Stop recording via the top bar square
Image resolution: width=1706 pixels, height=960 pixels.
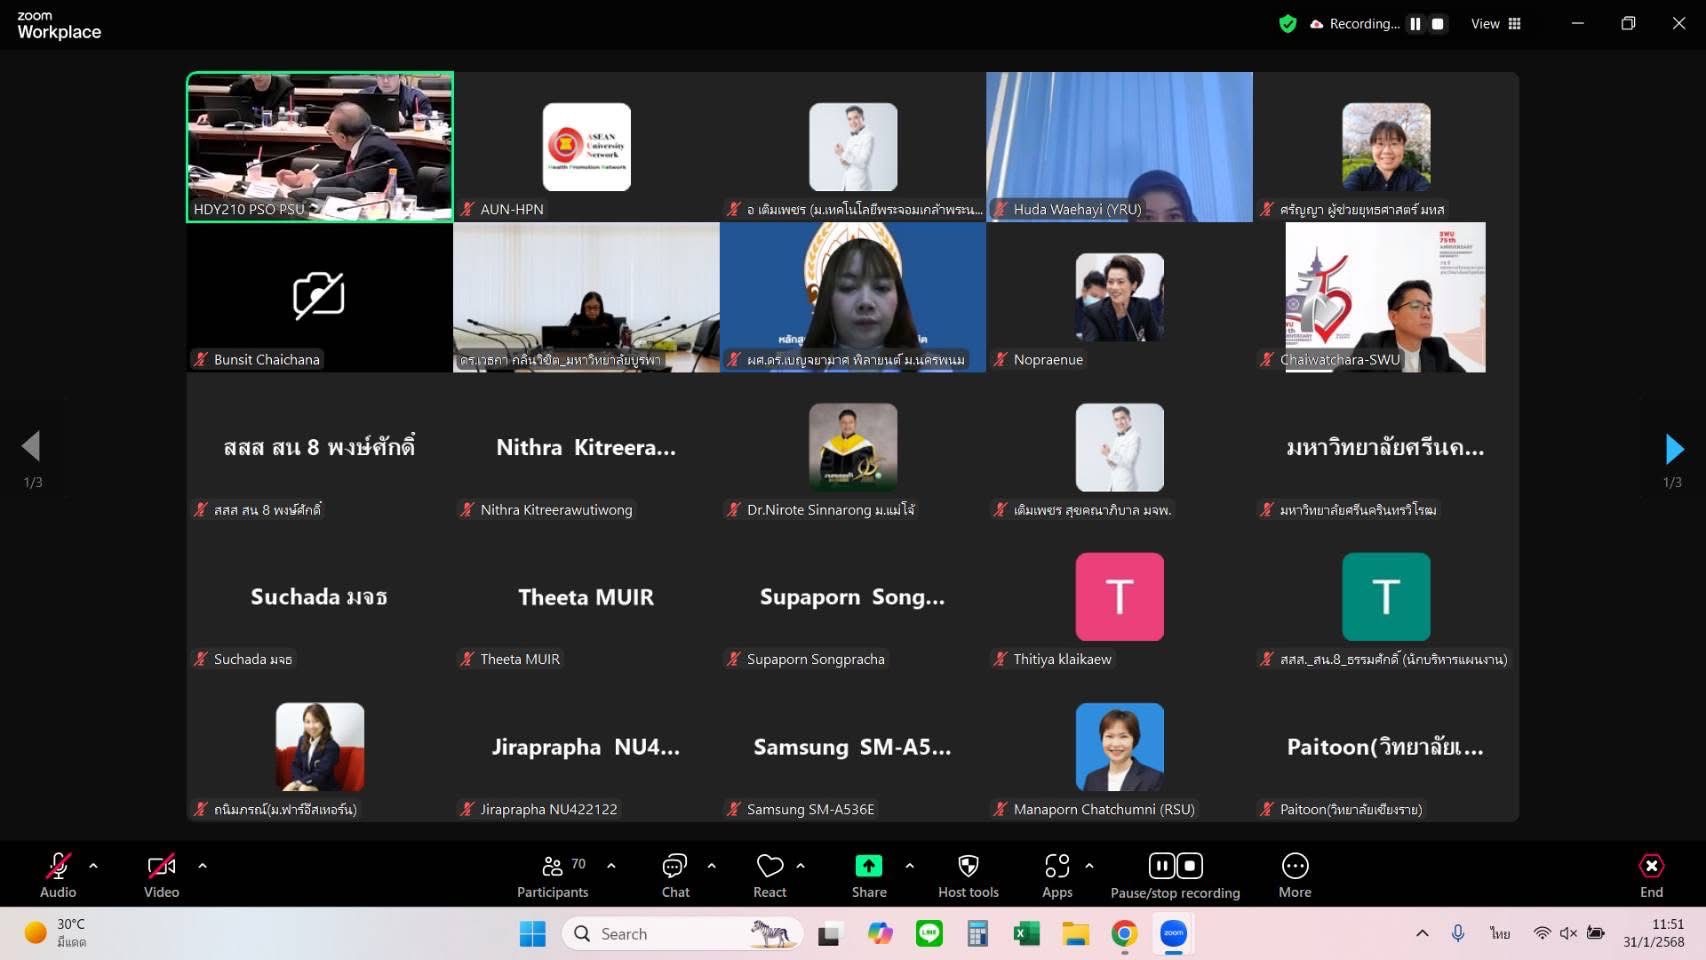1438,24
